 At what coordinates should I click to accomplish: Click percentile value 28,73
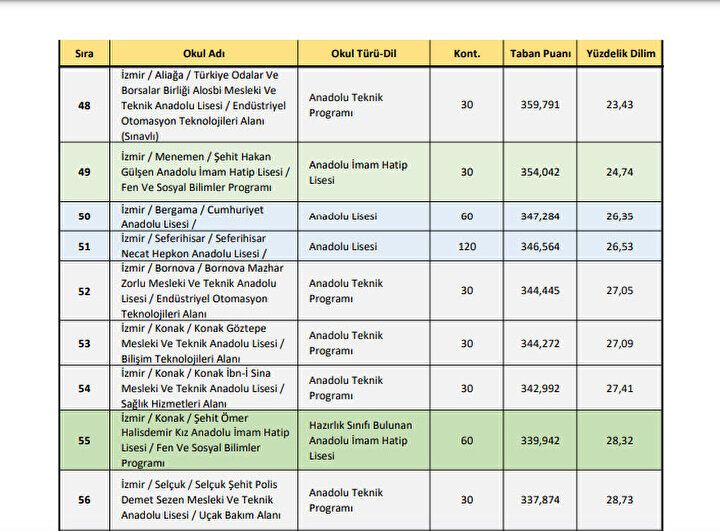click(x=620, y=500)
